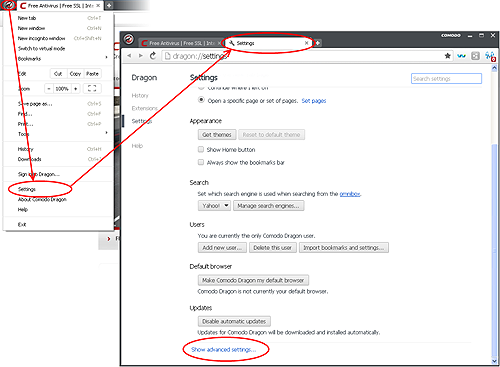Choose Exit from the Dragon menu
Image resolution: width=500 pixels, height=367 pixels.
click(58, 225)
